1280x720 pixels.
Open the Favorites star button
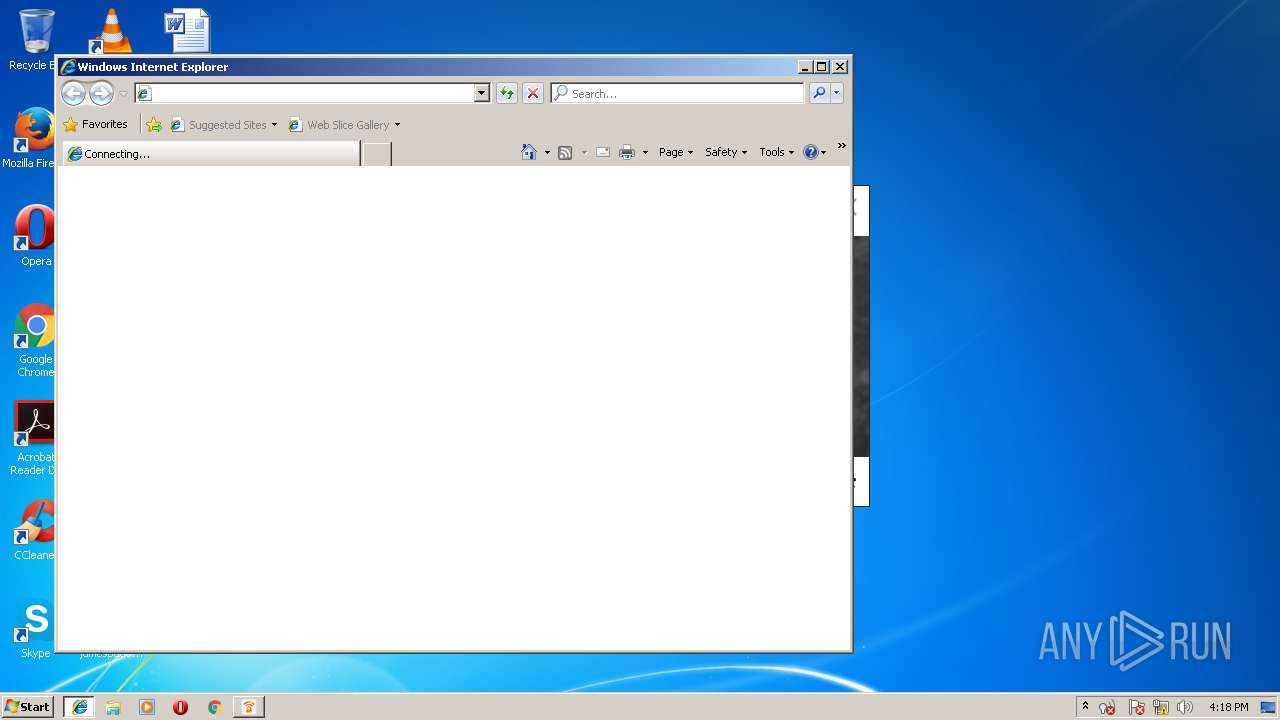[96, 125]
